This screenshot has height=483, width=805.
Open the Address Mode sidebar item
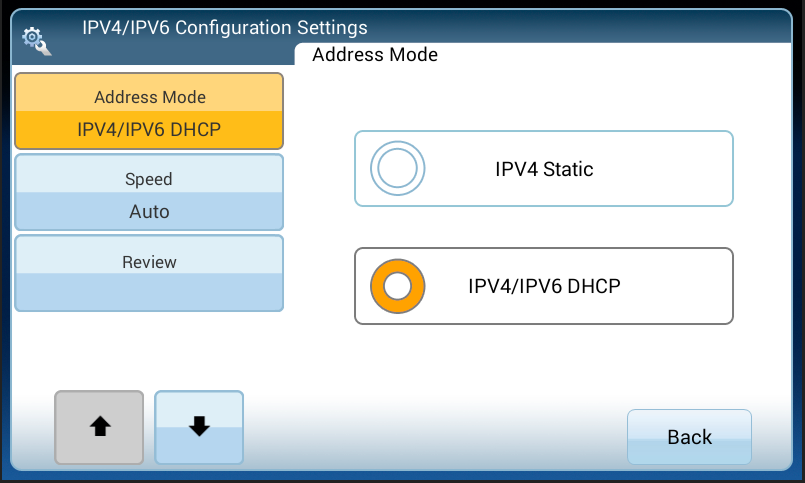[149, 111]
